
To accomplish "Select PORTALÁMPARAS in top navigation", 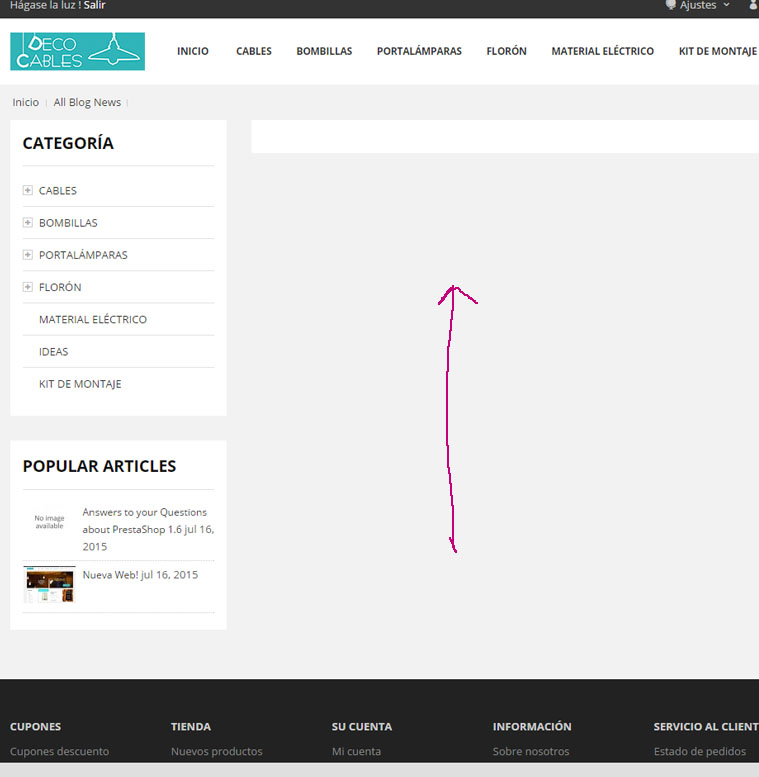I will [x=419, y=51].
